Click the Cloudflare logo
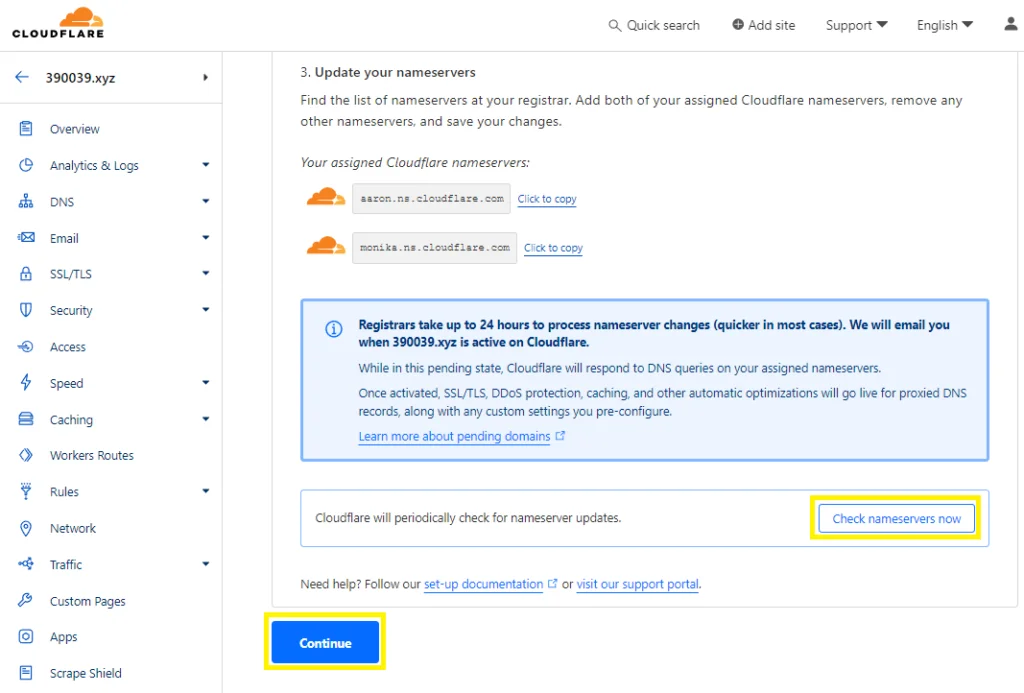 click(x=58, y=23)
